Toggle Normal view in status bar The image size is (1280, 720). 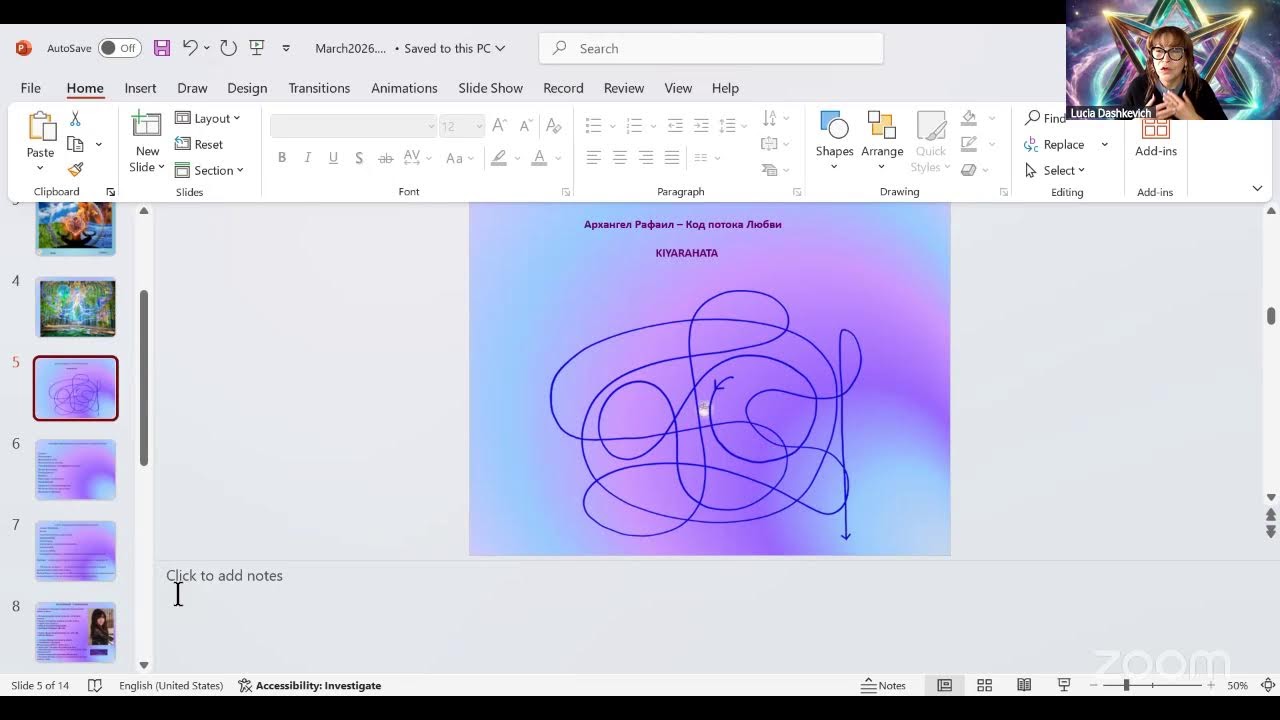pyautogui.click(x=944, y=685)
